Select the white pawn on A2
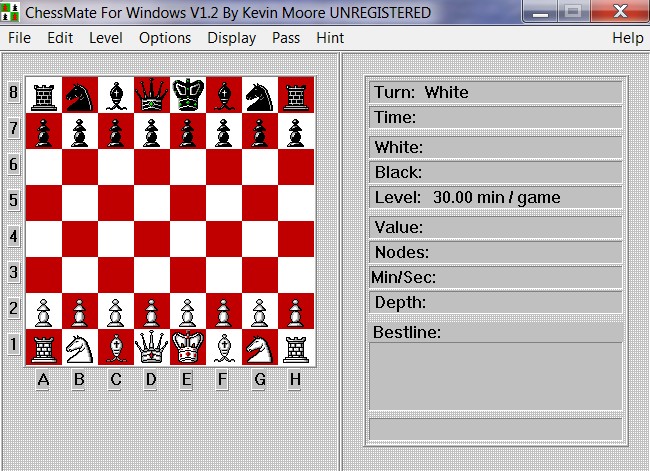 point(44,311)
